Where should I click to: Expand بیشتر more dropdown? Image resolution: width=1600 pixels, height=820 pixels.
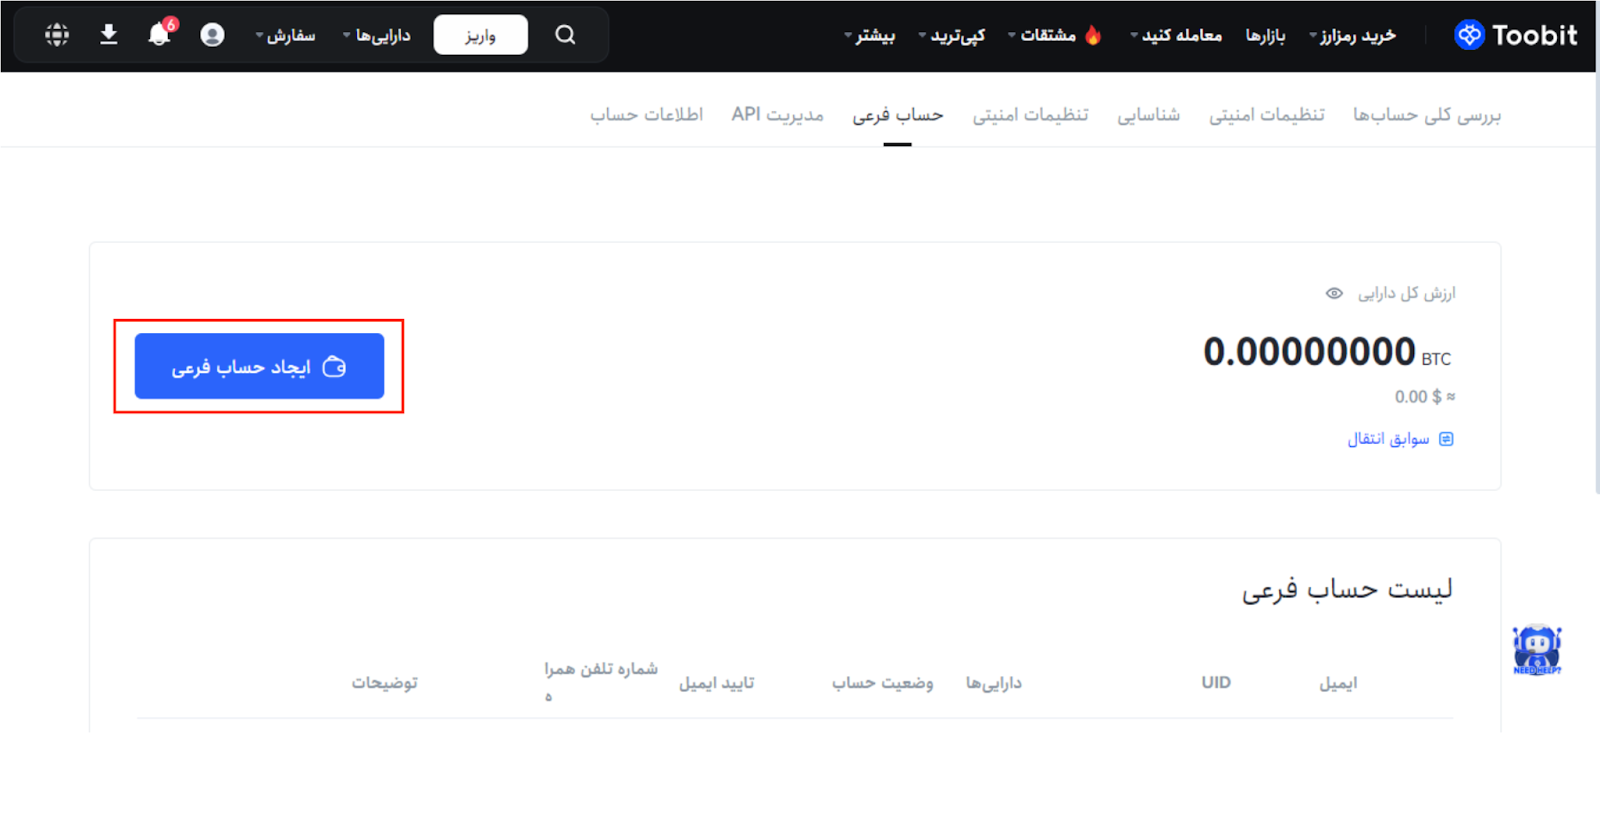(870, 35)
